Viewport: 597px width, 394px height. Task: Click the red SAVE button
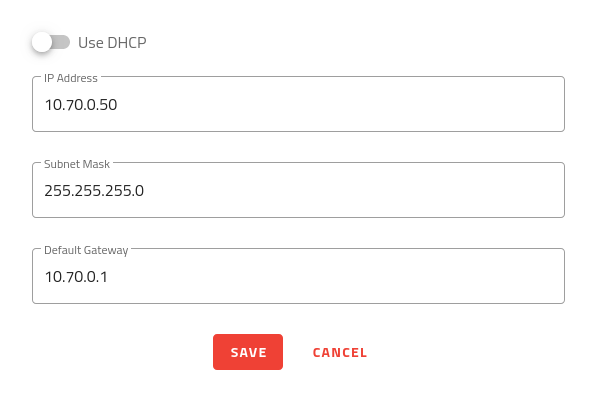[x=248, y=352]
